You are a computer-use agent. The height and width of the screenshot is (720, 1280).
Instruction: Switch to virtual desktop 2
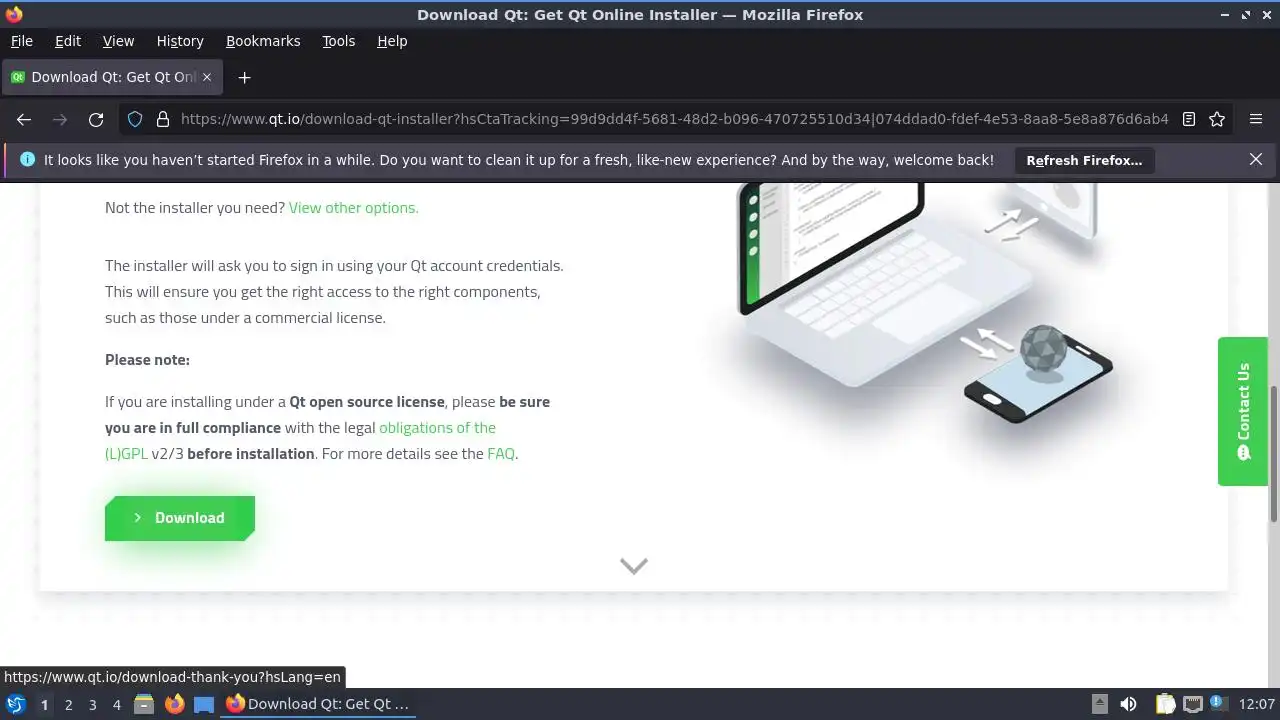68,704
